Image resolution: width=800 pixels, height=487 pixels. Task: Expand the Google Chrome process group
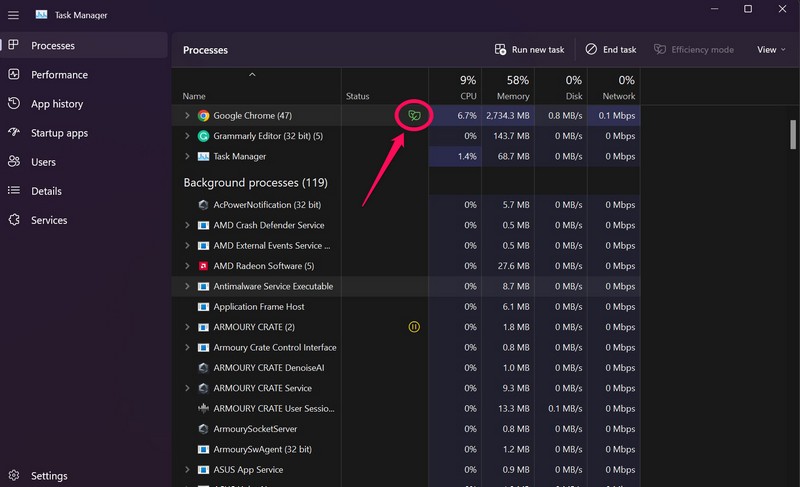pos(187,116)
